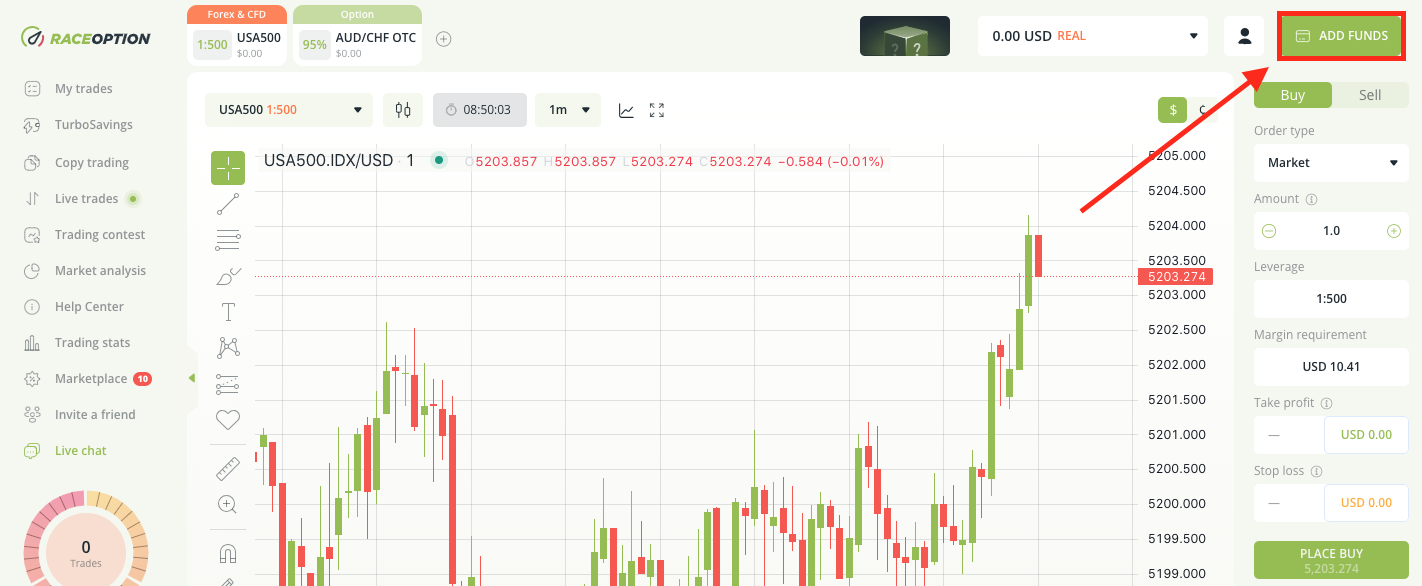The height and width of the screenshot is (586, 1422).
Task: Switch to the dollar currency toggle
Action: (x=1172, y=110)
